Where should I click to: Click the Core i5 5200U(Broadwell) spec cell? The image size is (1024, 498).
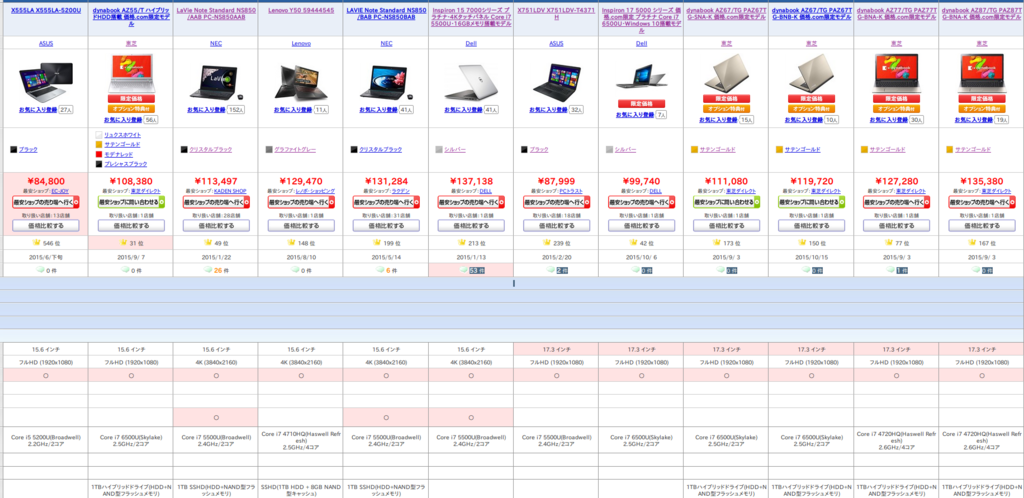click(x=46, y=438)
